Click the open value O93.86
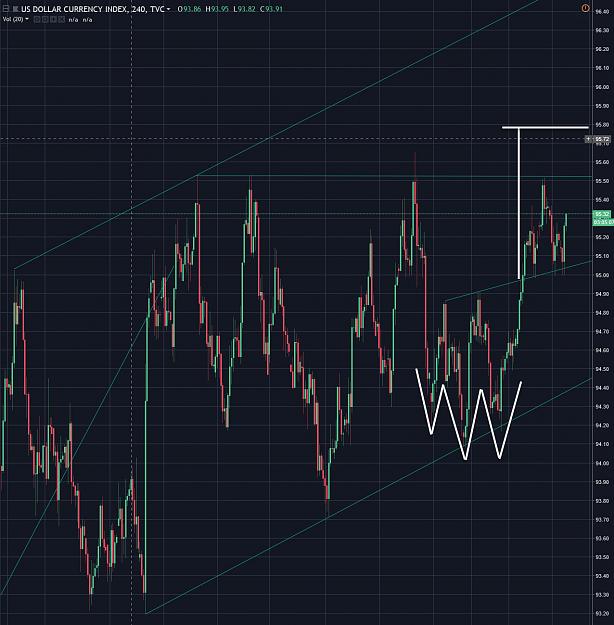 coord(189,9)
